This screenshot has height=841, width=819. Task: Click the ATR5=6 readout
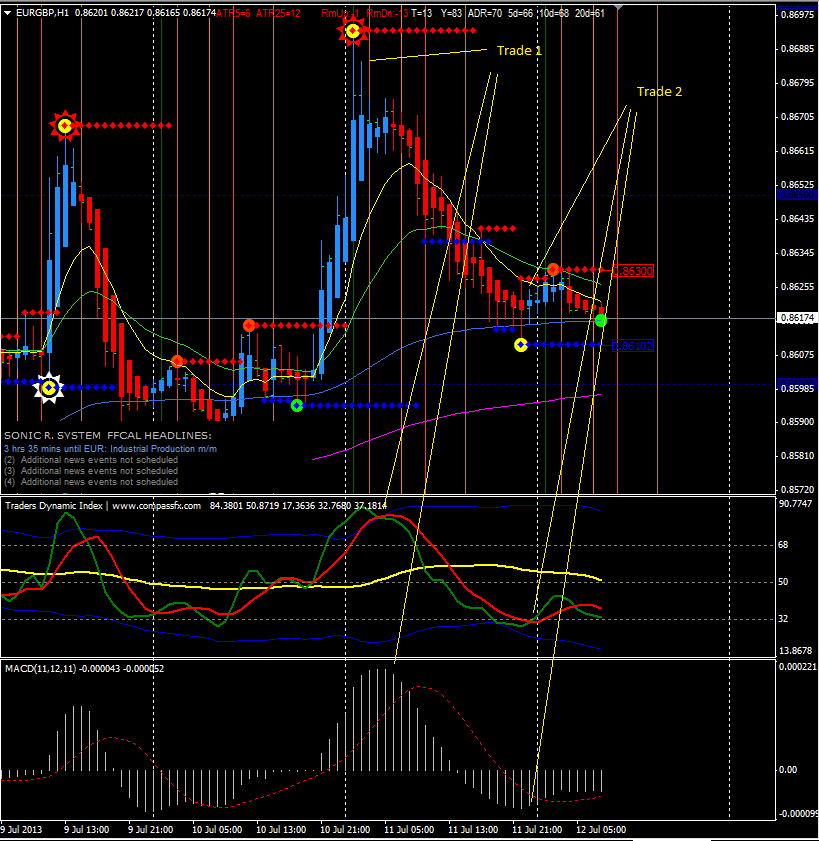(x=233, y=13)
